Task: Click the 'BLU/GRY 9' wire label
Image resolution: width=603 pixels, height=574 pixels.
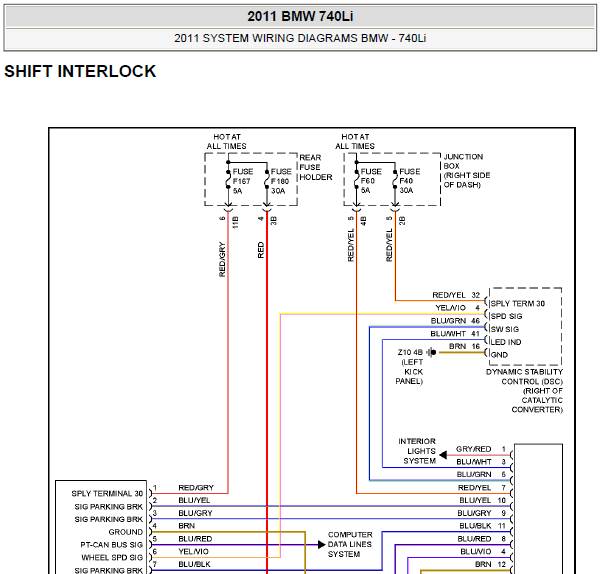Action: (481, 513)
